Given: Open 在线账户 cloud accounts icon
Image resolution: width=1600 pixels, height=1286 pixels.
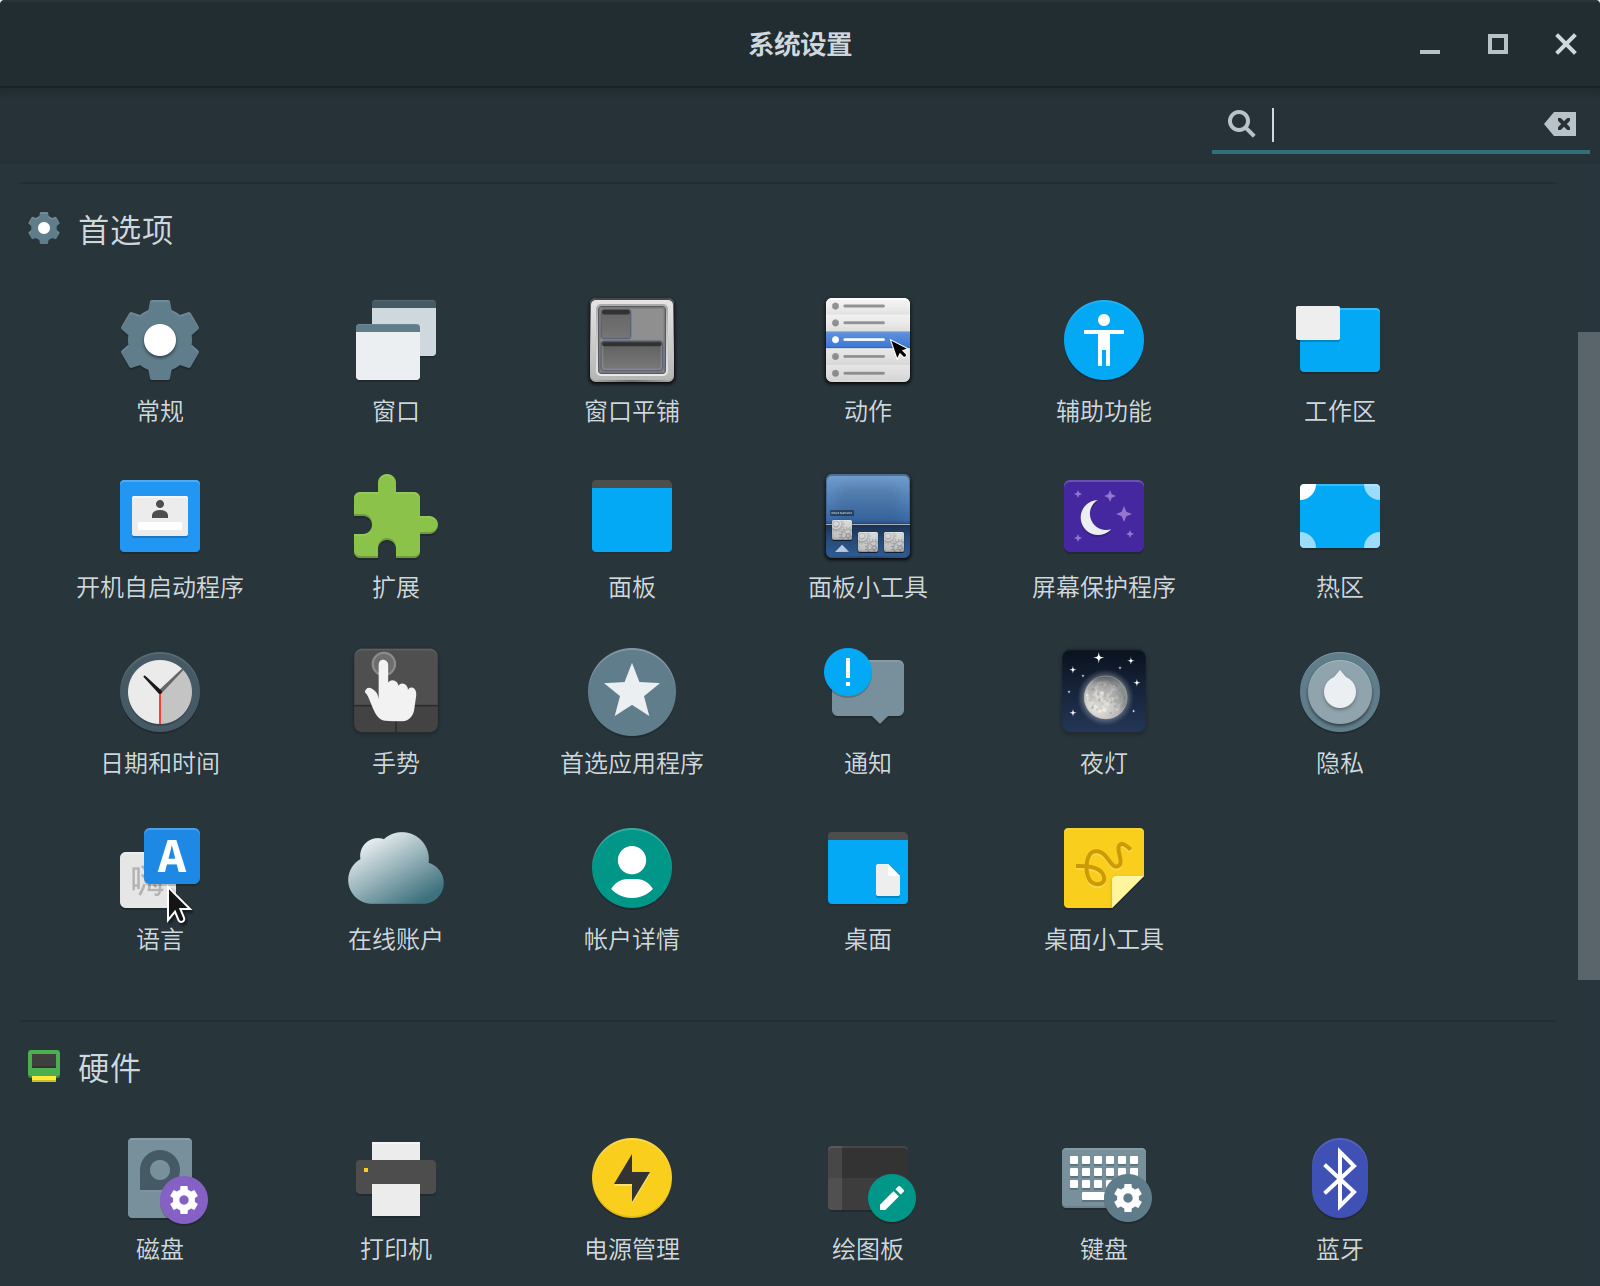Looking at the screenshot, I should (x=395, y=868).
